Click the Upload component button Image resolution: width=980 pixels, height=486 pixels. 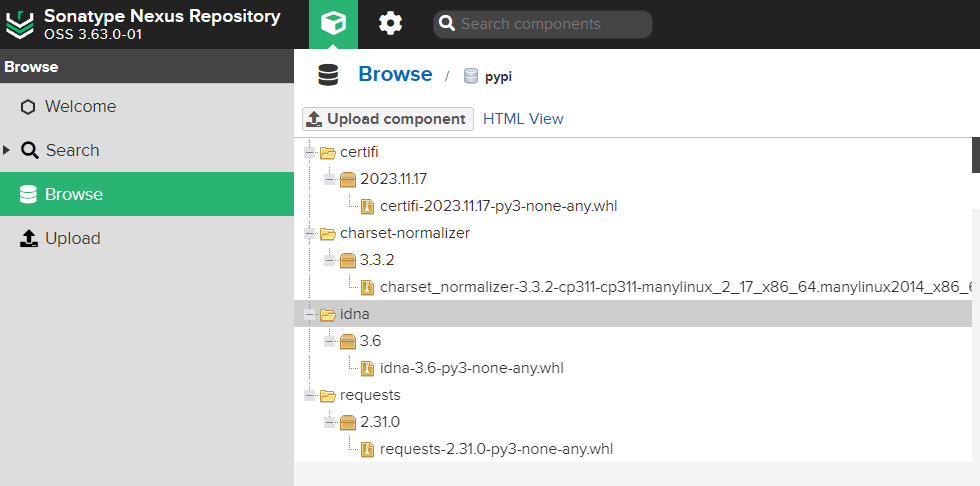tap(388, 119)
